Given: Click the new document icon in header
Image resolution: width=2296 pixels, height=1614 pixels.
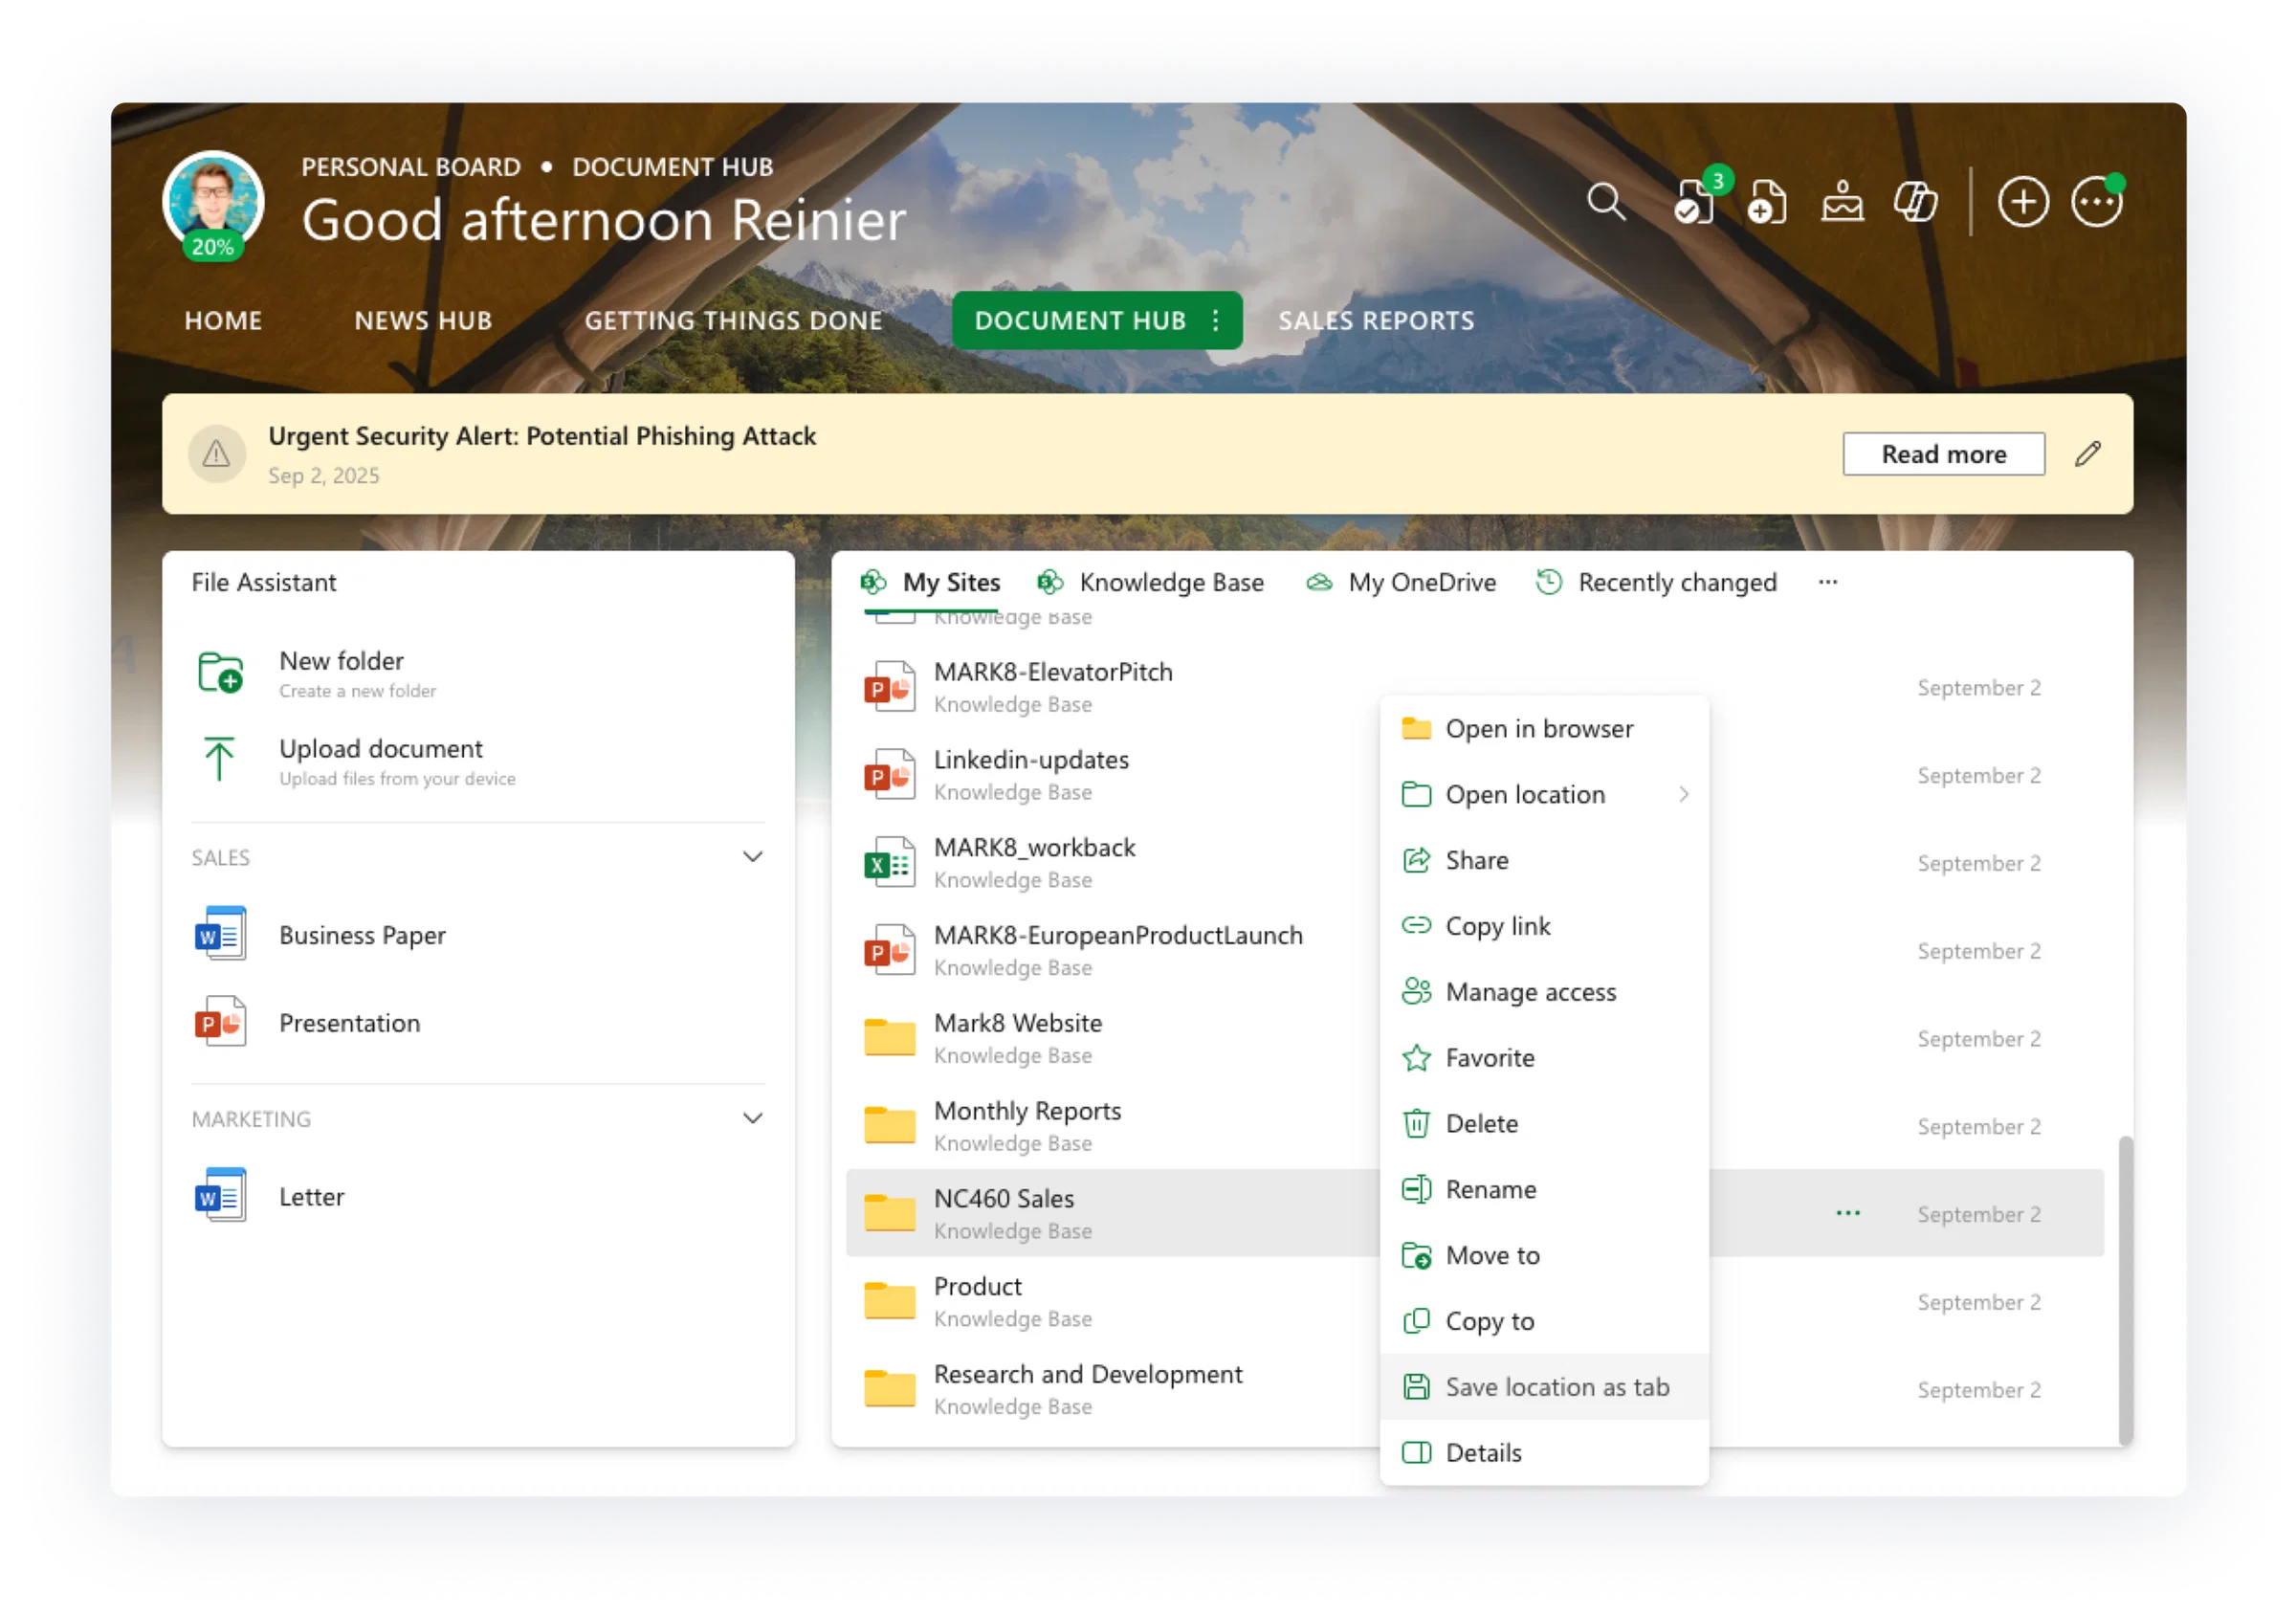Looking at the screenshot, I should point(1767,202).
